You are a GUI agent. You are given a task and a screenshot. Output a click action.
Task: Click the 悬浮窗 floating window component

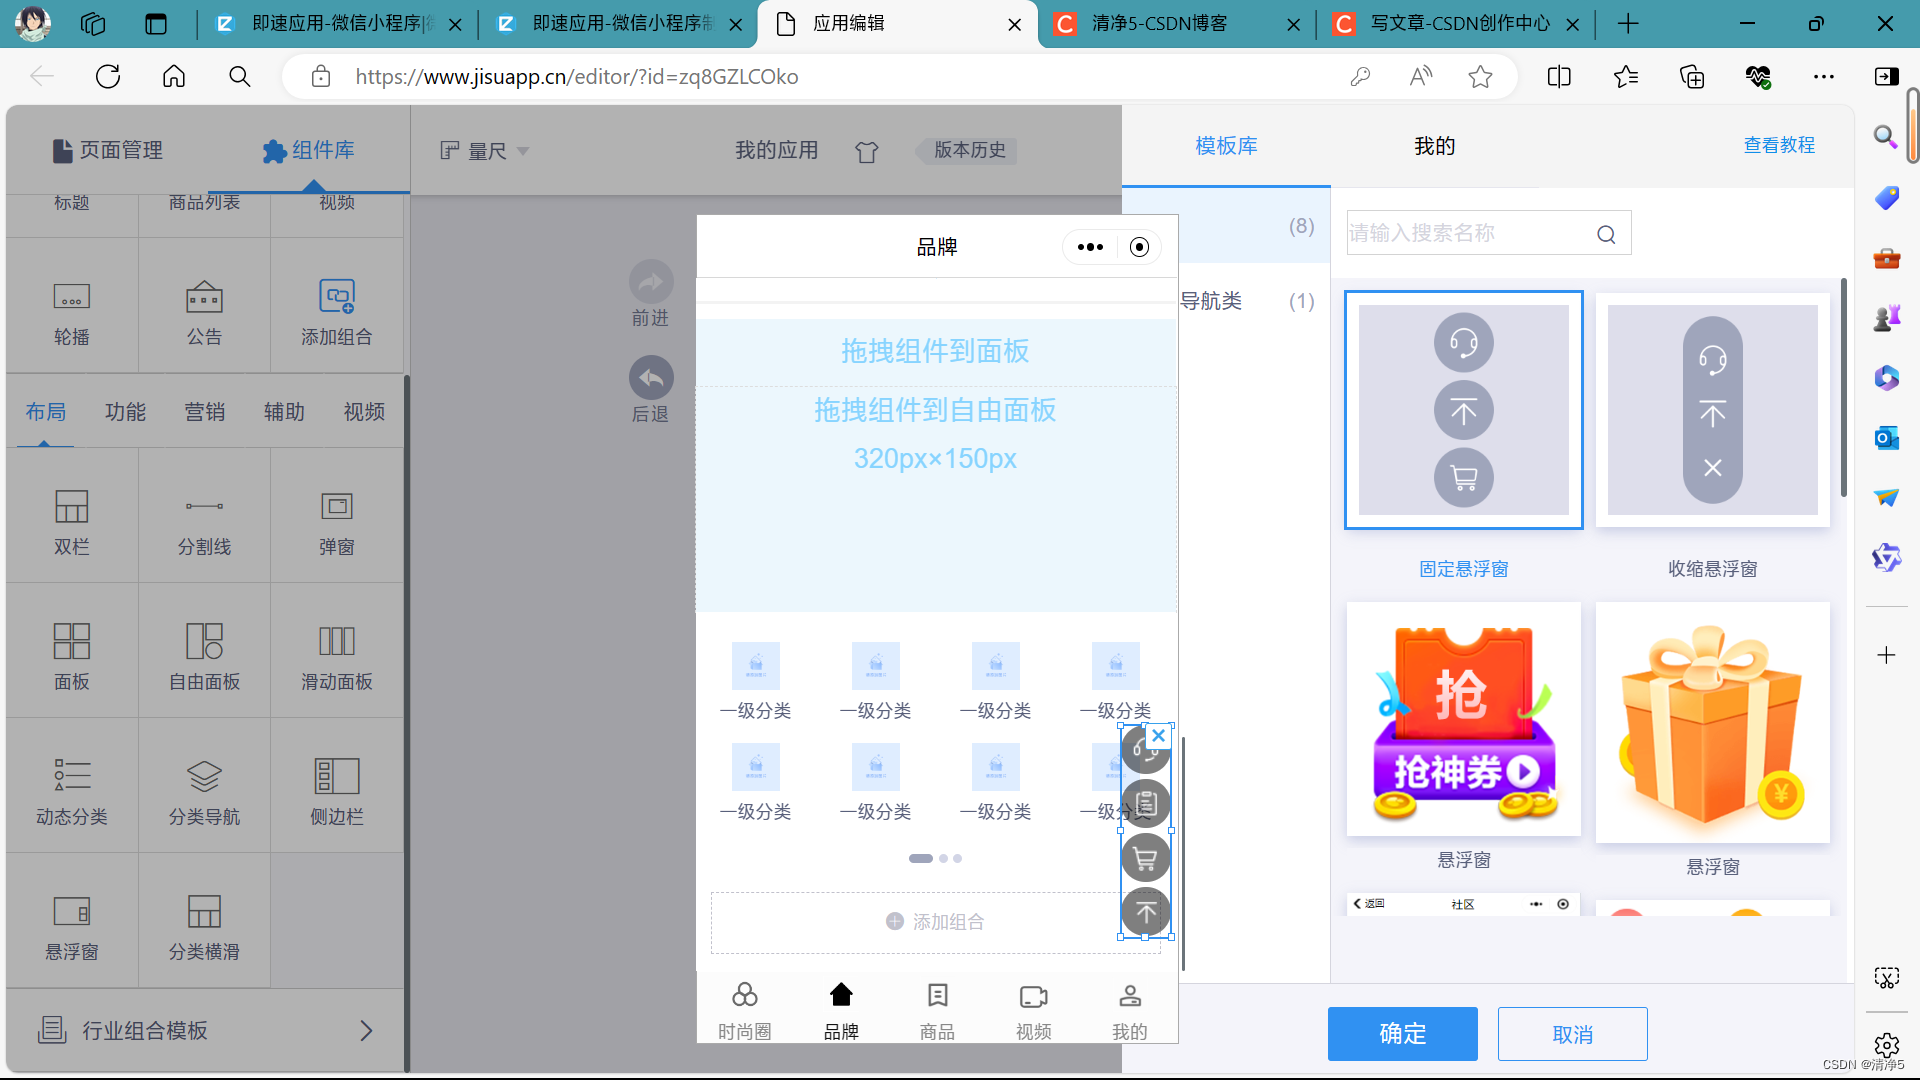tap(71, 925)
